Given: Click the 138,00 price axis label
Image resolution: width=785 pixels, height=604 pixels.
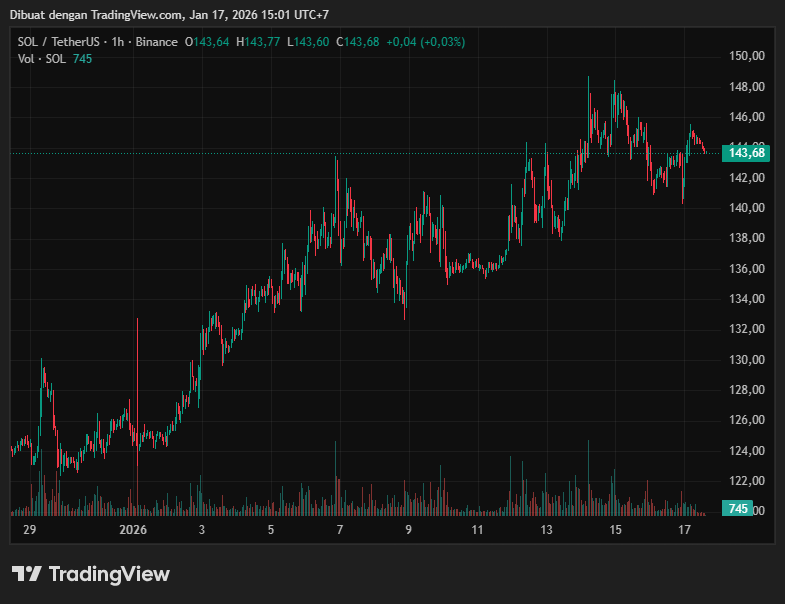Looking at the screenshot, I should click(x=747, y=238).
